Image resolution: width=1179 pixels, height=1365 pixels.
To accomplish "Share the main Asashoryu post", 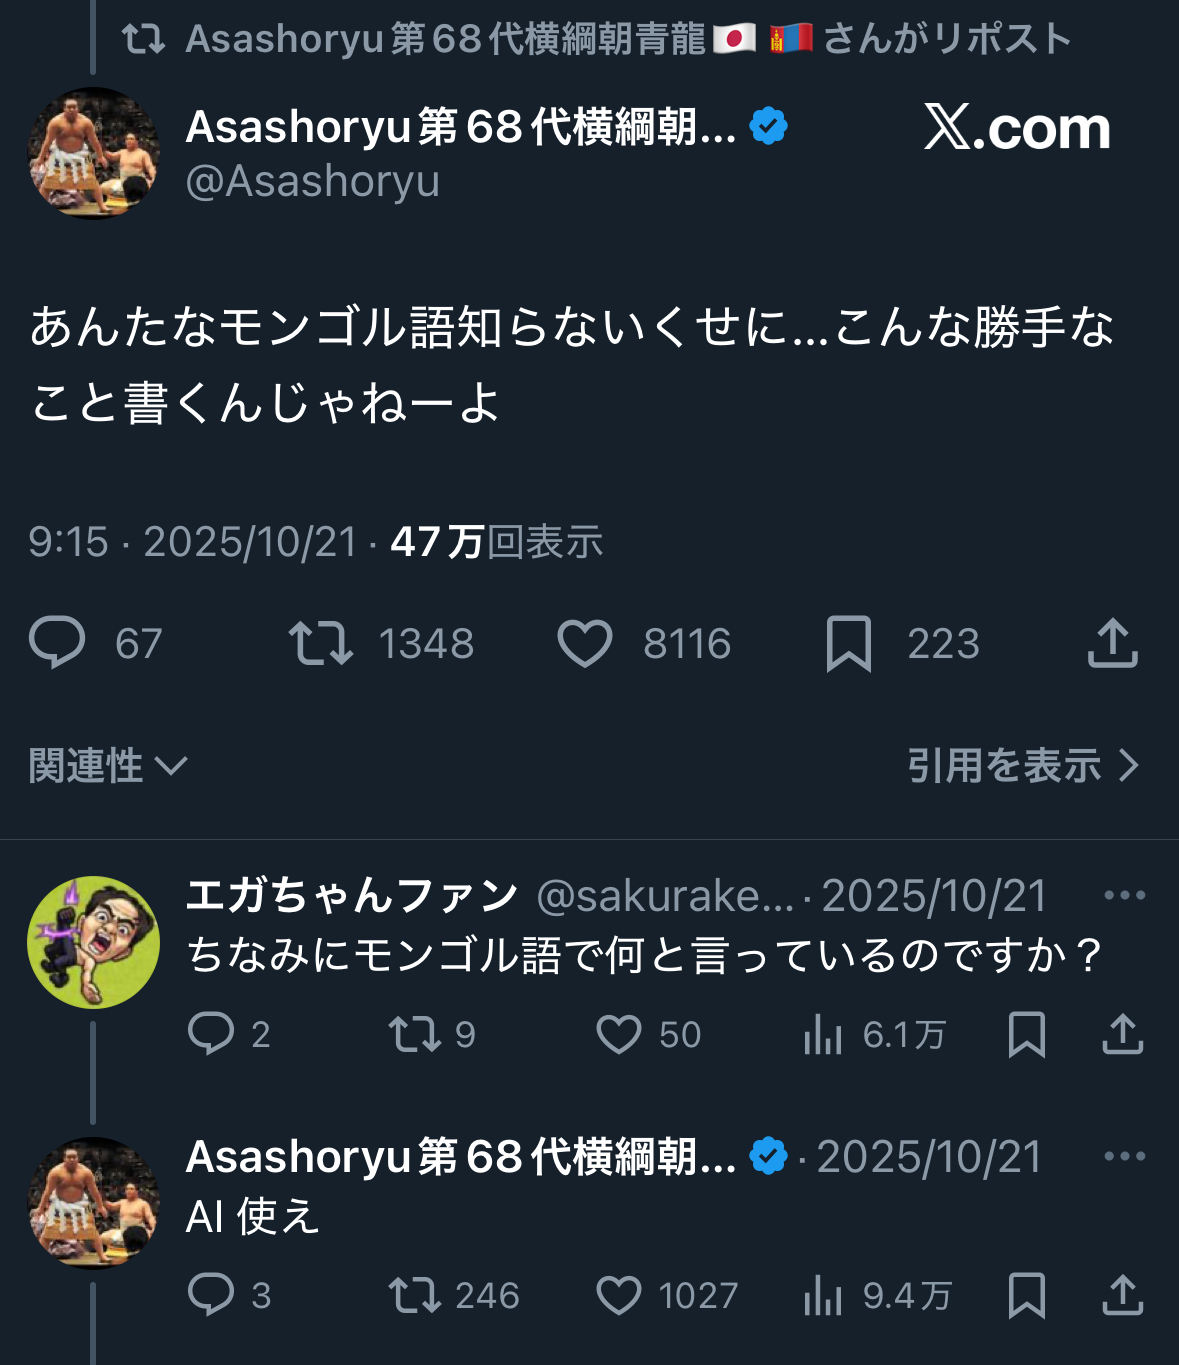I will pos(1112,643).
